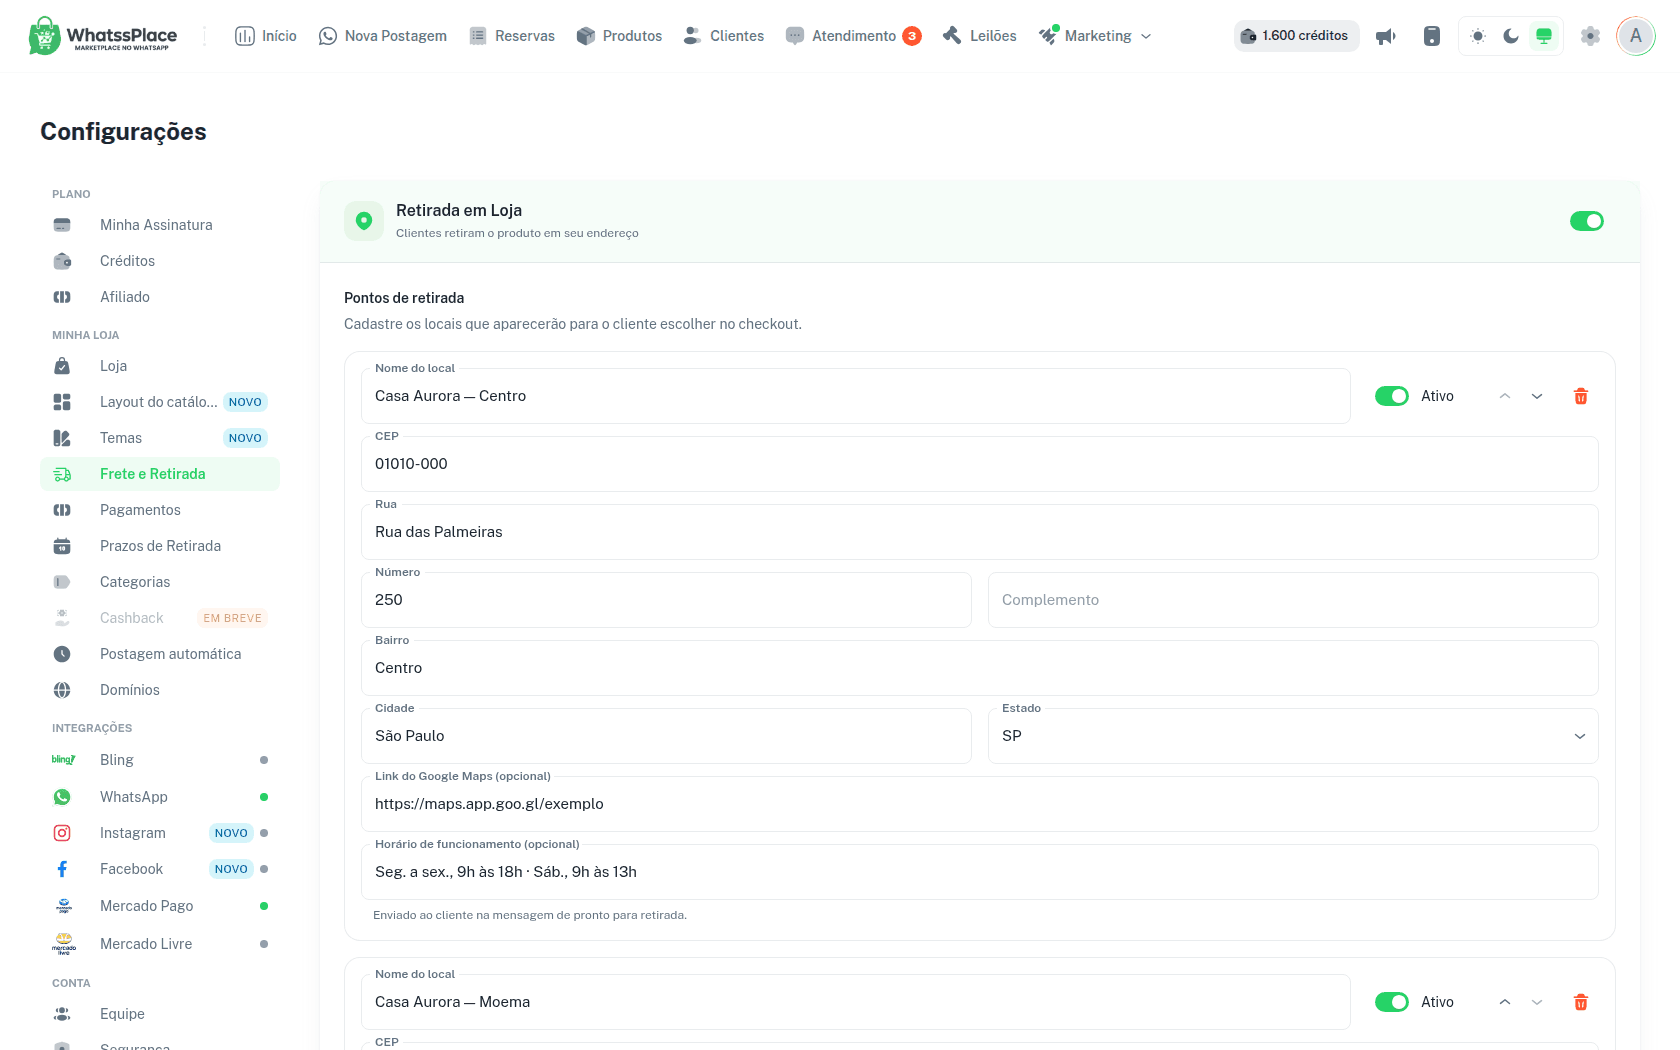The image size is (1680, 1050).
Task: Select light mode sun icon
Action: [1478, 36]
